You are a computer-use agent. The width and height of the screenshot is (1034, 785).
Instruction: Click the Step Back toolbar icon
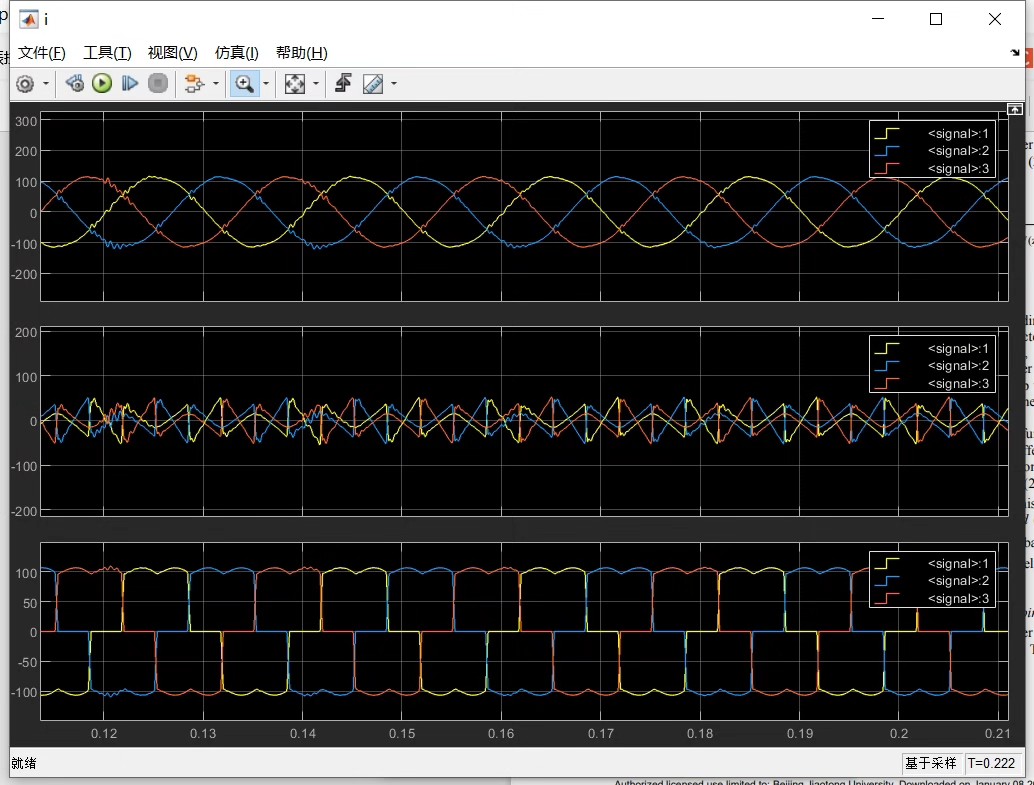75,84
